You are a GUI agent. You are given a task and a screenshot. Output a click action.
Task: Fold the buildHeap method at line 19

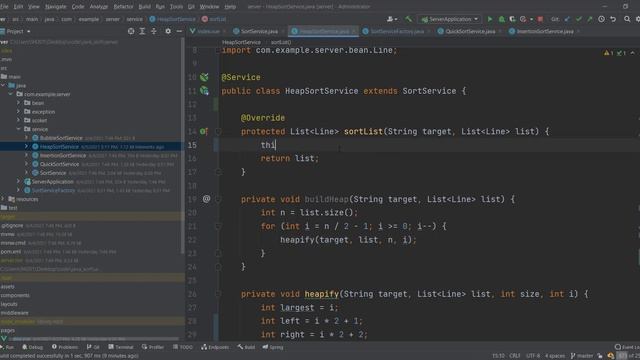(x=218, y=199)
